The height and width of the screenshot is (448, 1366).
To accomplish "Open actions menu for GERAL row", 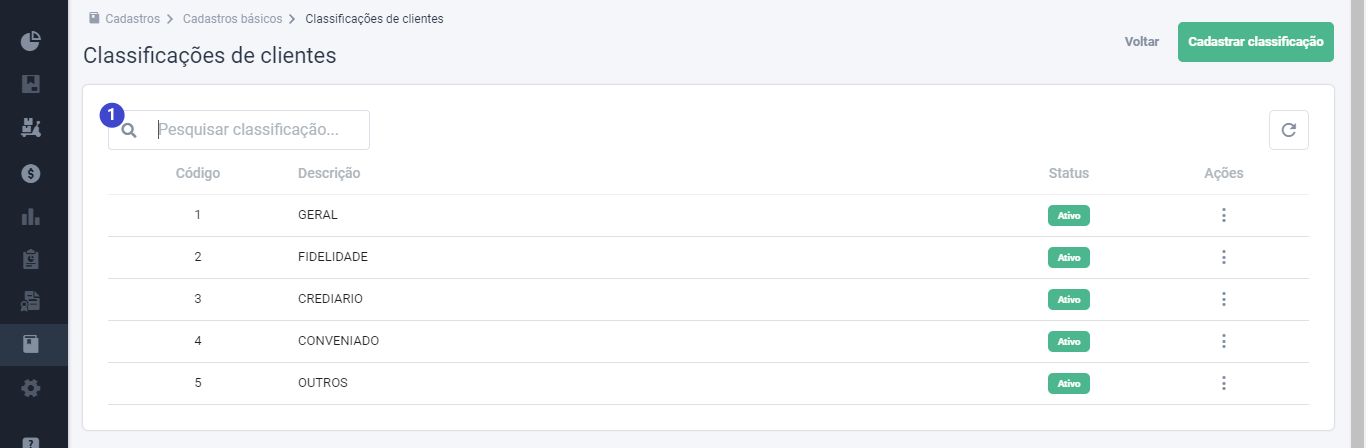I will click(1223, 215).
